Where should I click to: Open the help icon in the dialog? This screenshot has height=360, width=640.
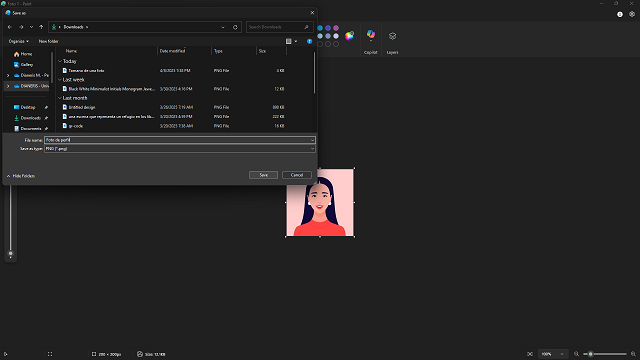[x=309, y=41]
